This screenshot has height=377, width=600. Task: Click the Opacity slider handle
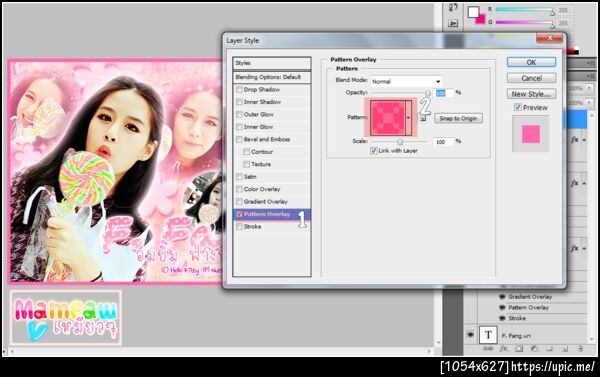click(428, 93)
